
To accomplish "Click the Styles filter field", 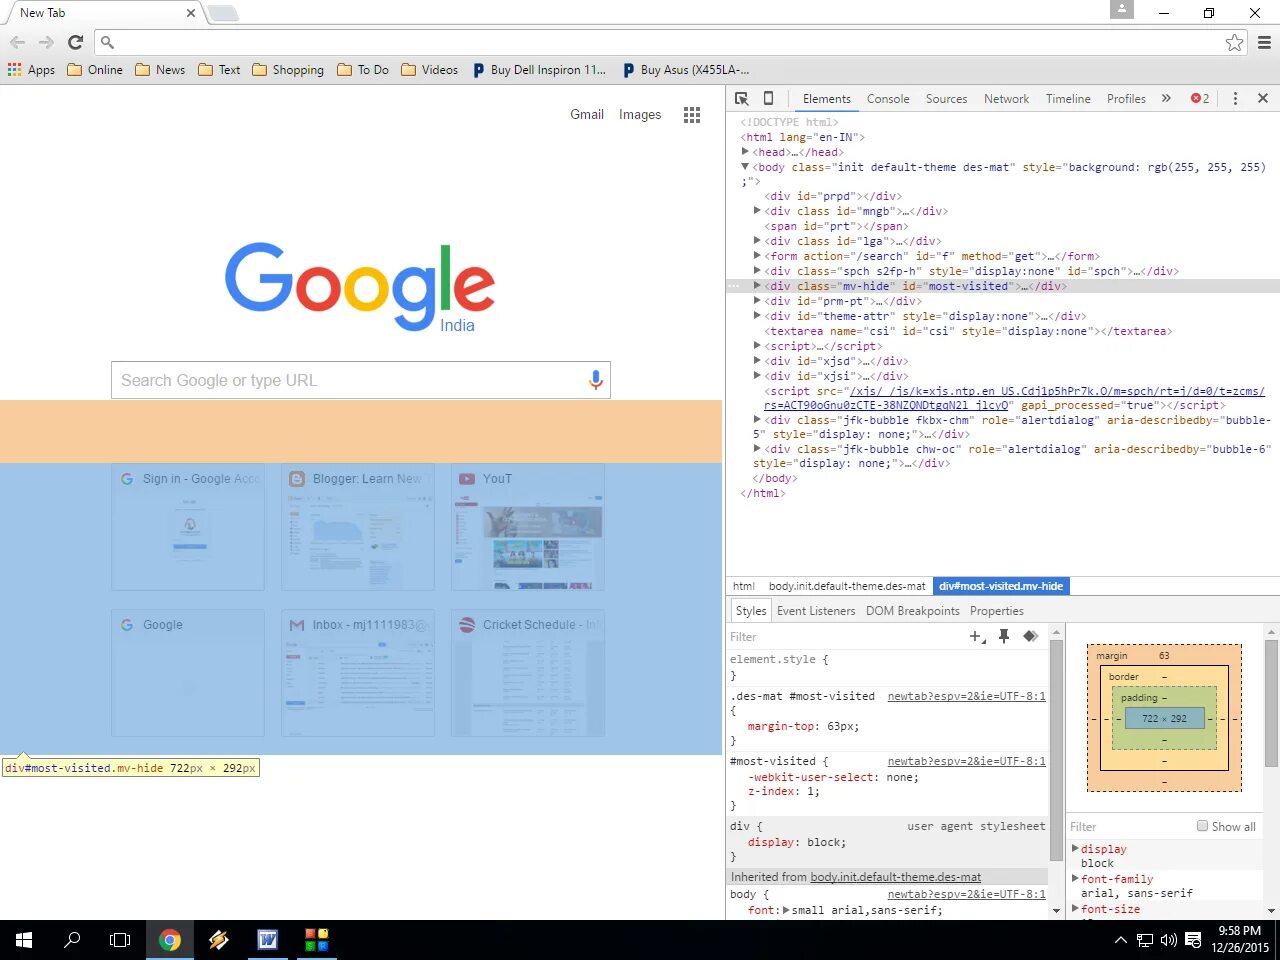I will [845, 636].
